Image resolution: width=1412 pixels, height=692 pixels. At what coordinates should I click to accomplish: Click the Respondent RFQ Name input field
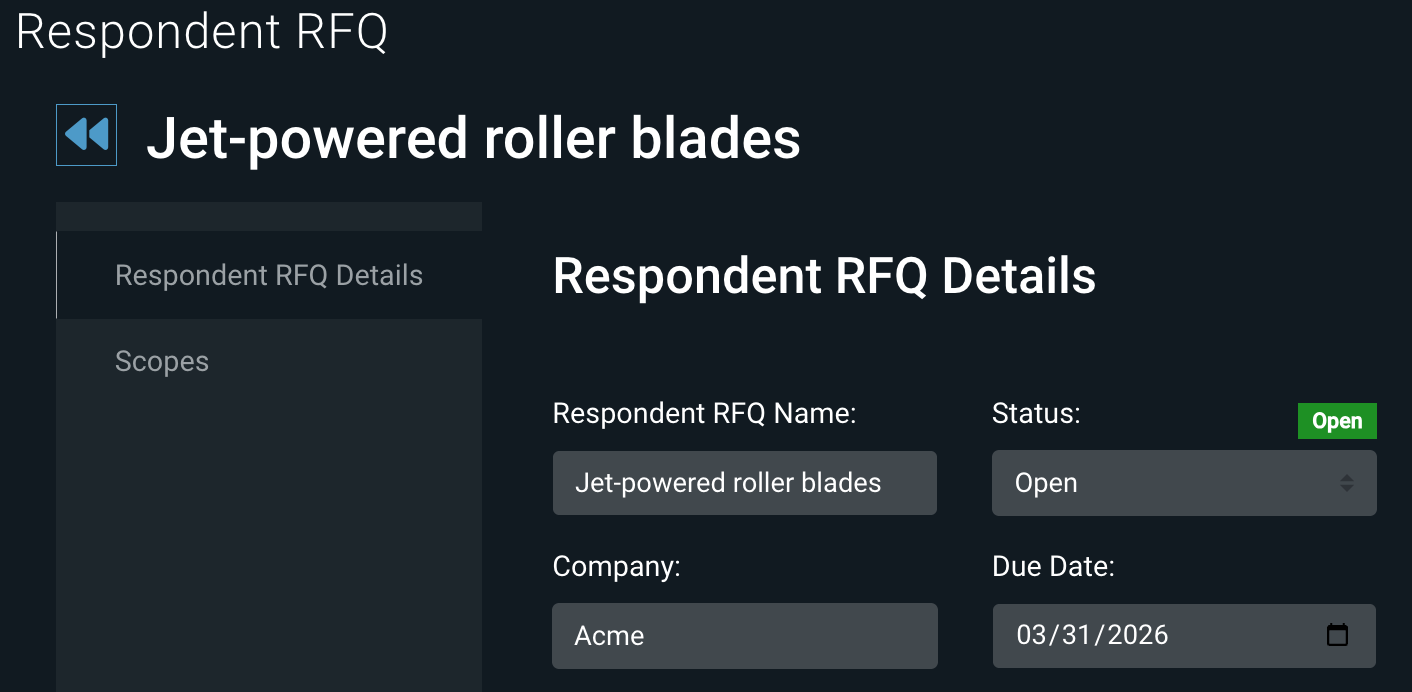click(x=744, y=483)
